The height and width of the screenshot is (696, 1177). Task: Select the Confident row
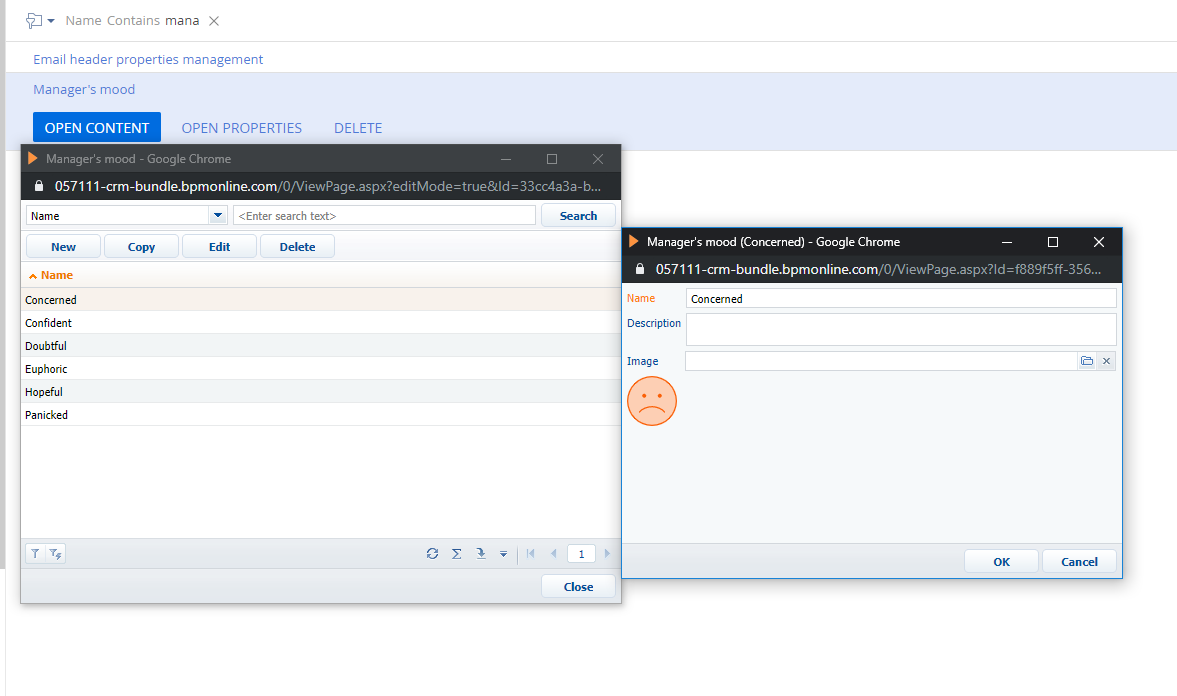(321, 323)
